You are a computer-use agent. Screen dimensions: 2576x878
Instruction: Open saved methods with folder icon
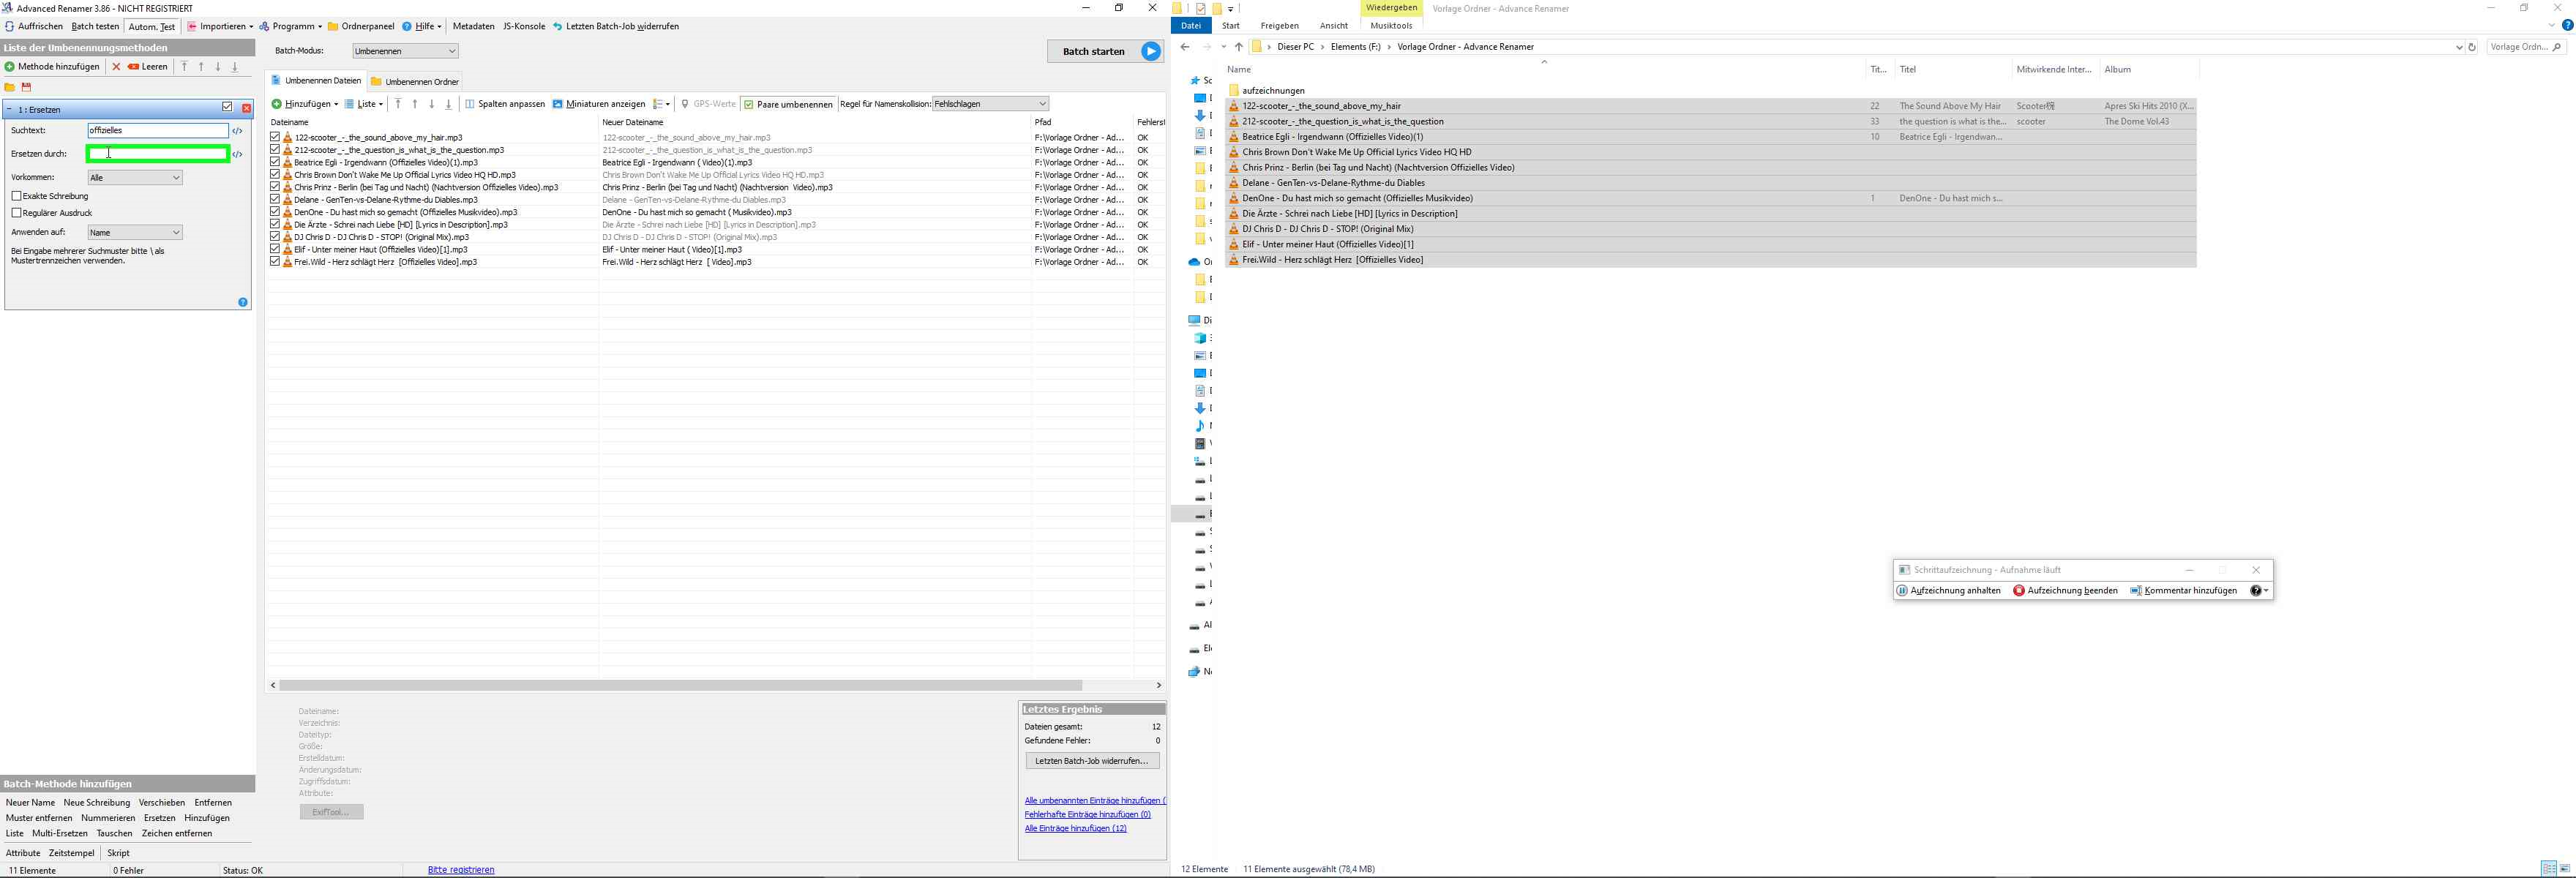tap(10, 87)
